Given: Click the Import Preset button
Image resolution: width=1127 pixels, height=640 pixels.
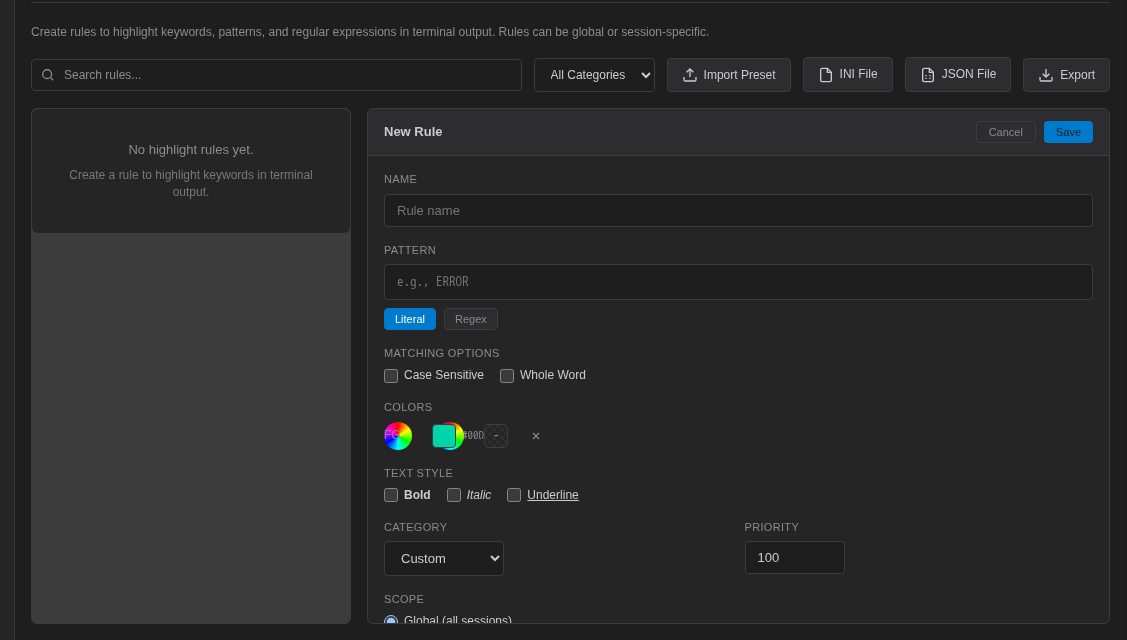Looking at the screenshot, I should coord(729,75).
